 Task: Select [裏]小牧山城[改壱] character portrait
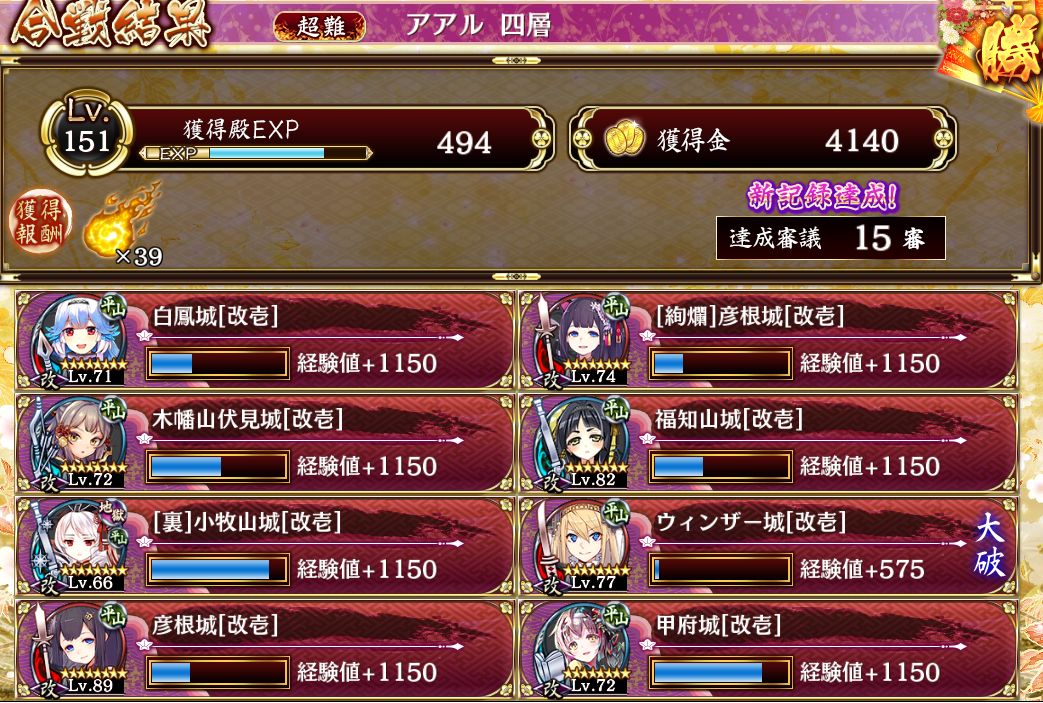pyautogui.click(x=75, y=545)
